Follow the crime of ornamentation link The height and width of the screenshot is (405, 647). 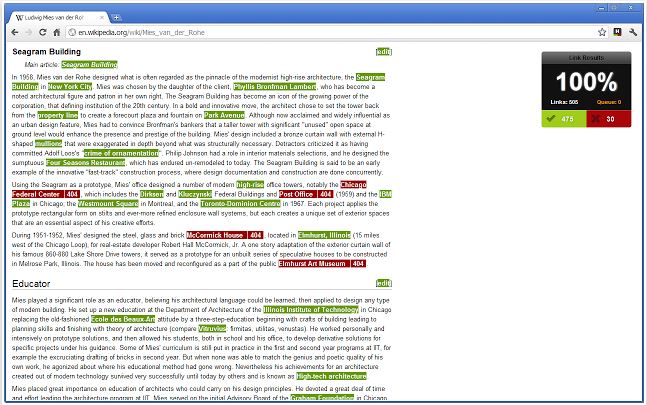click(x=121, y=153)
